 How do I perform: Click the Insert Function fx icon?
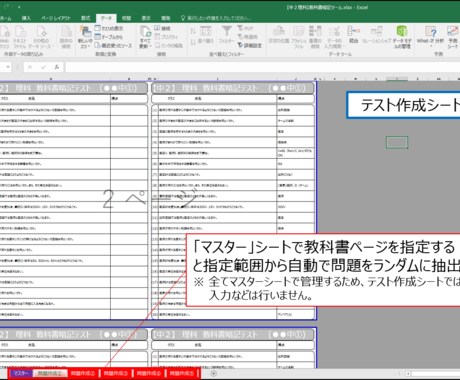click(57, 67)
